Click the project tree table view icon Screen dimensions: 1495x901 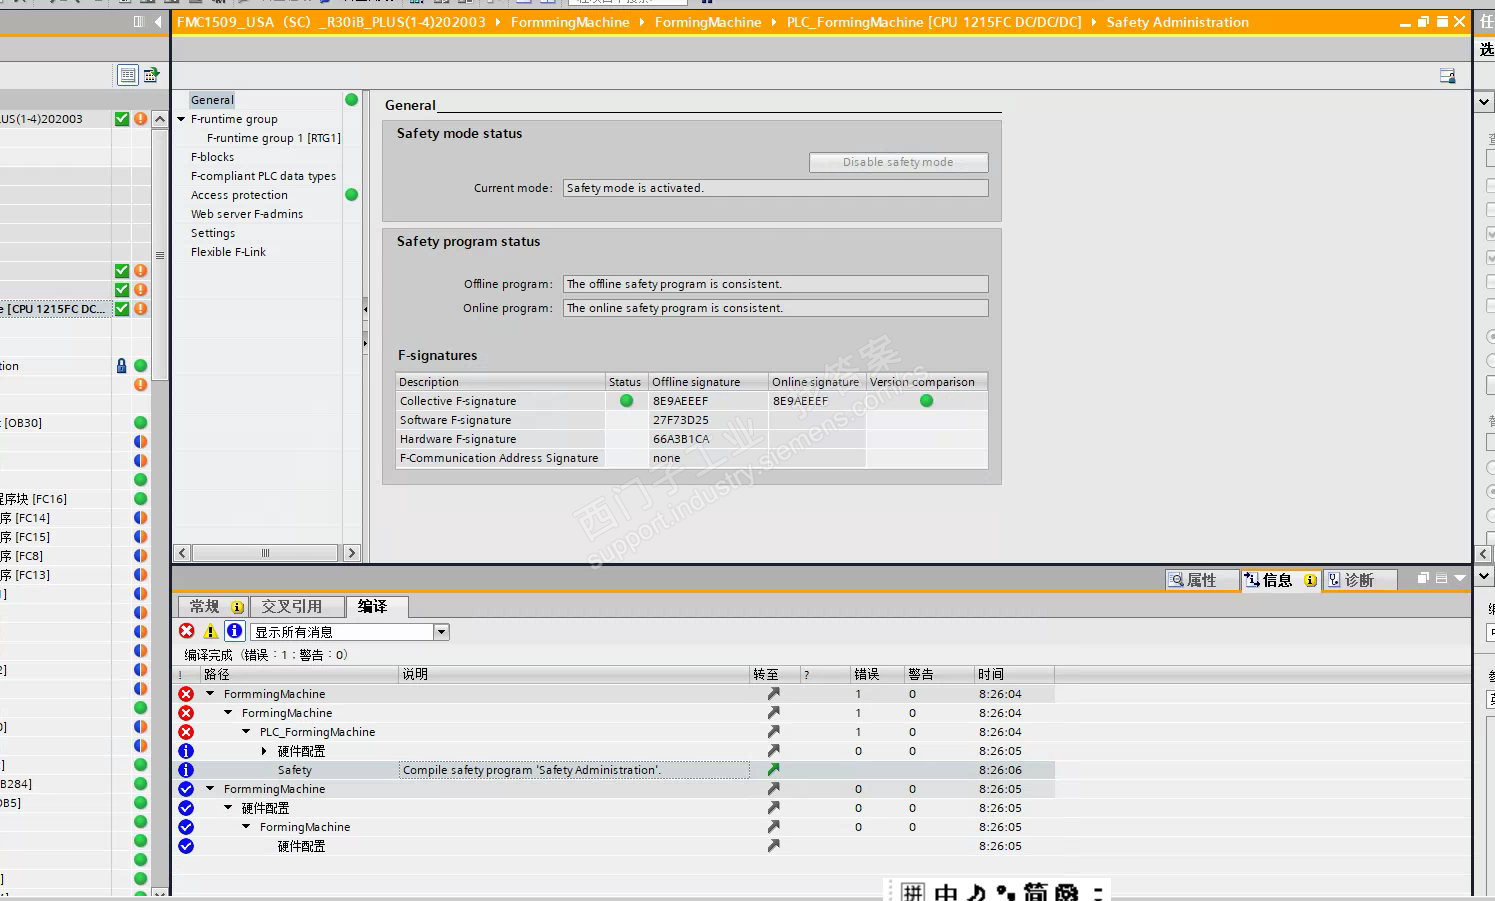click(128, 75)
